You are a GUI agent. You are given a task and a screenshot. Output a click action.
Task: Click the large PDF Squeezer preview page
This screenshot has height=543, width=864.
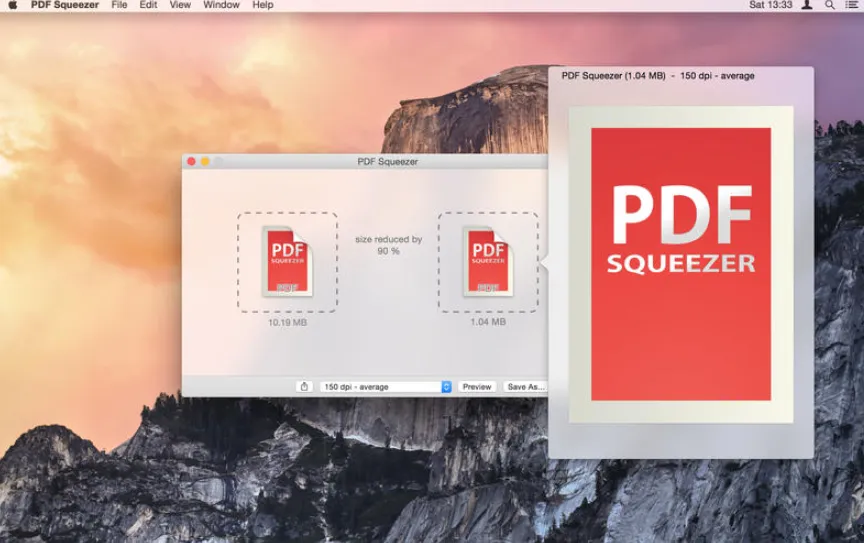pos(681,265)
